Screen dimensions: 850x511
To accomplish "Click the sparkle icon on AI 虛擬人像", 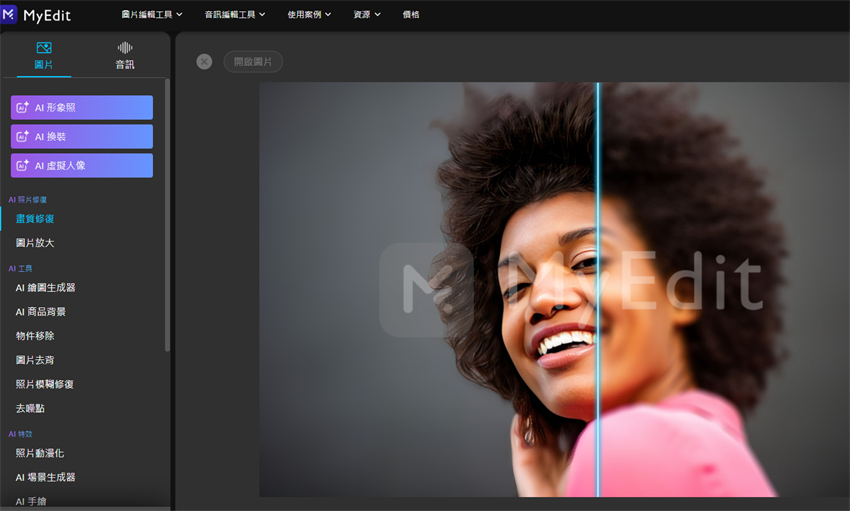I will pos(23,166).
